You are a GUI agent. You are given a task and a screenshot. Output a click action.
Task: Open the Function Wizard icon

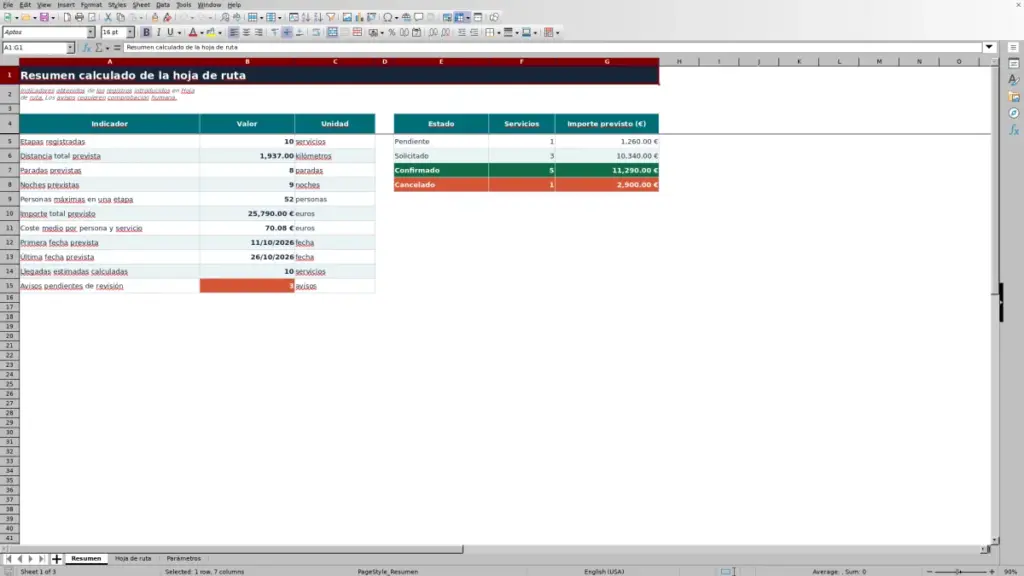[86, 48]
